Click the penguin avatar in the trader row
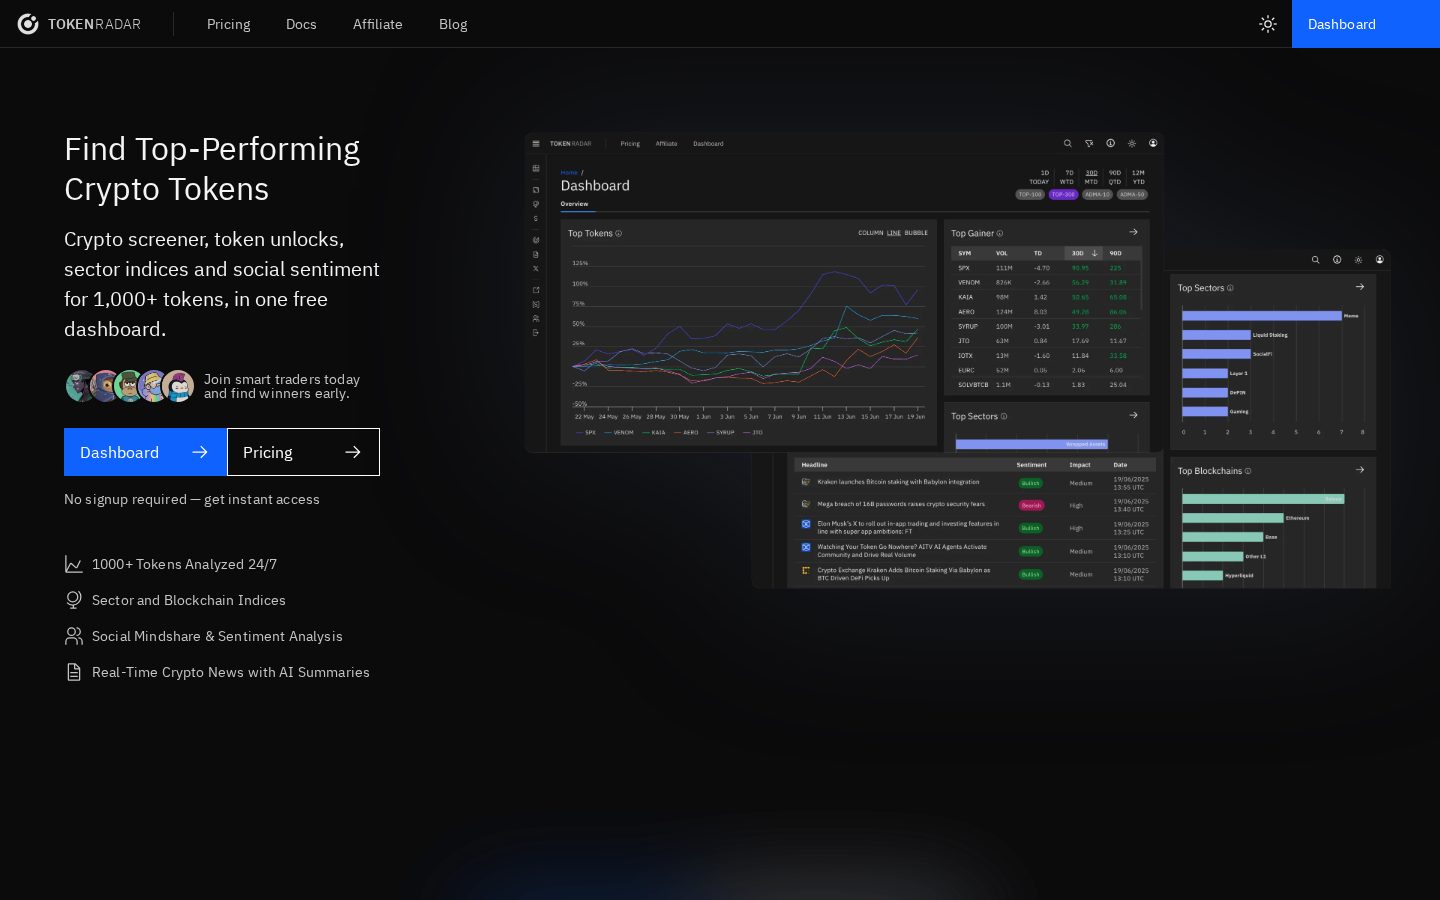 pos(178,386)
